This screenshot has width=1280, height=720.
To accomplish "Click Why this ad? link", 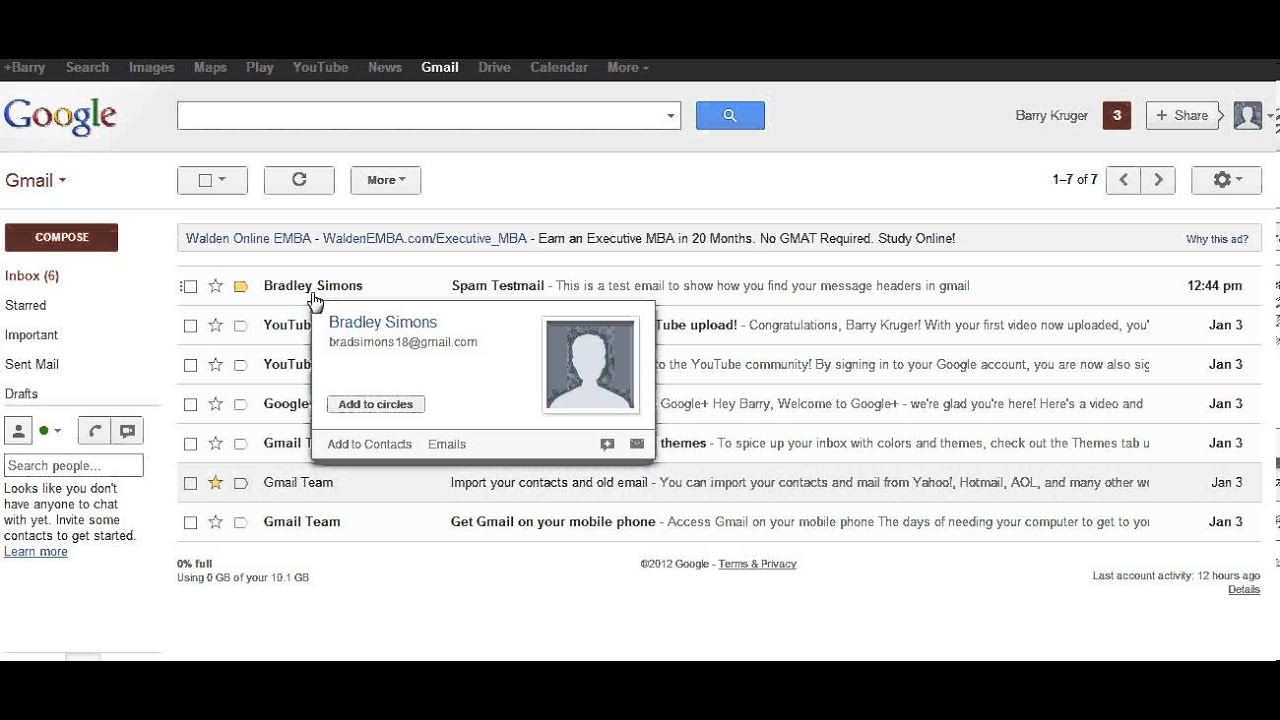I will pyautogui.click(x=1217, y=240).
